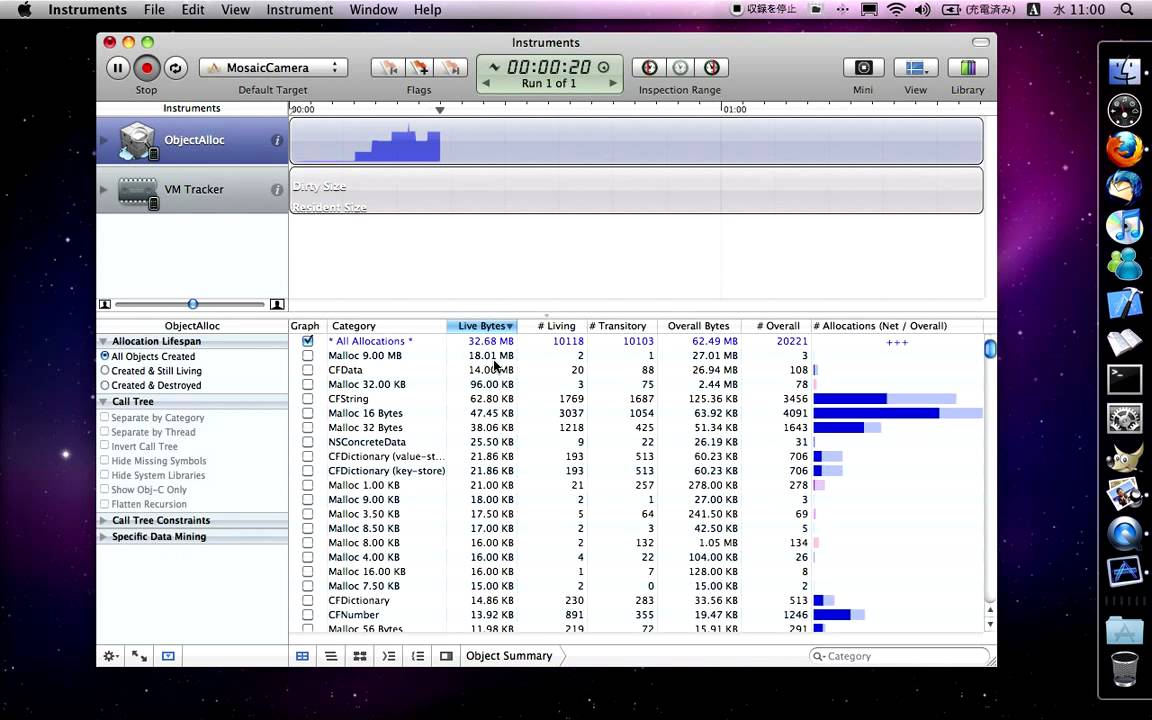Open Firefox from the Dock

[x=1125, y=149]
